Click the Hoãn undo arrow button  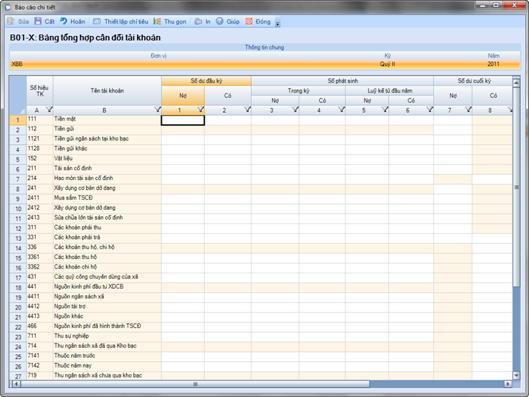click(x=73, y=22)
